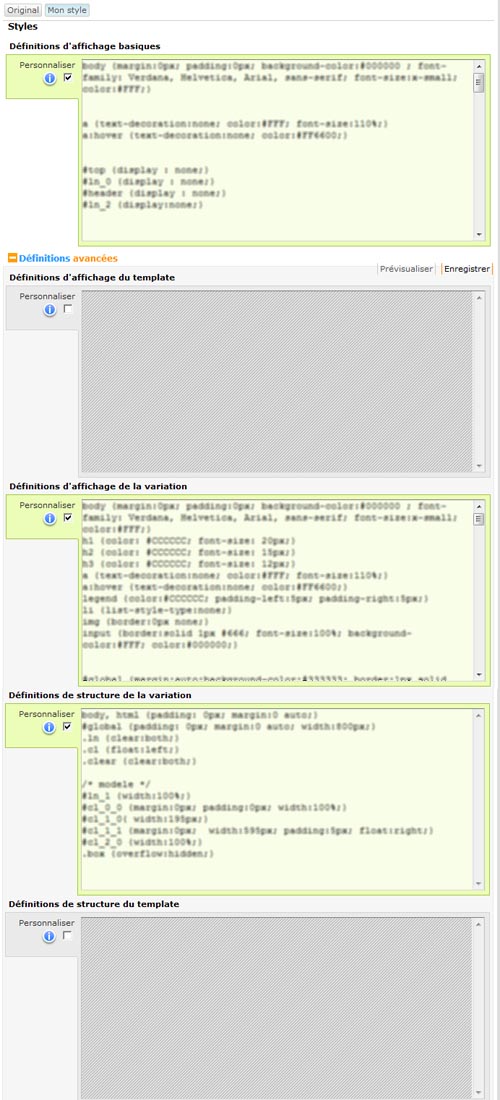Image resolution: width=500 pixels, height=1100 pixels.
Task: Enable Personnaliser for Définitions d'affichage du template
Action: point(68,309)
